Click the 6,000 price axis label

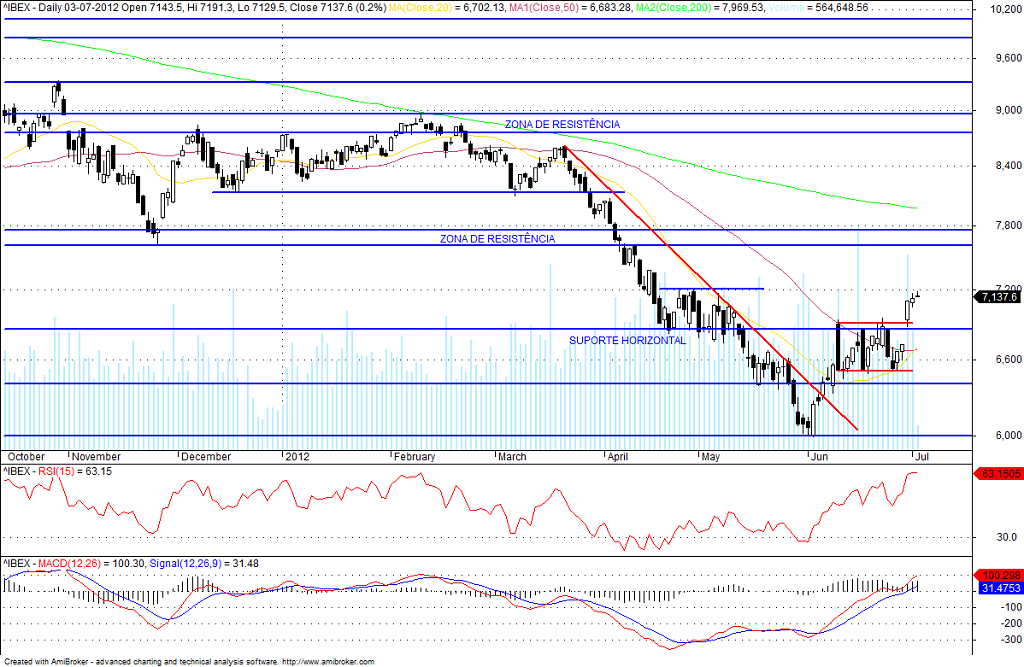1008,435
